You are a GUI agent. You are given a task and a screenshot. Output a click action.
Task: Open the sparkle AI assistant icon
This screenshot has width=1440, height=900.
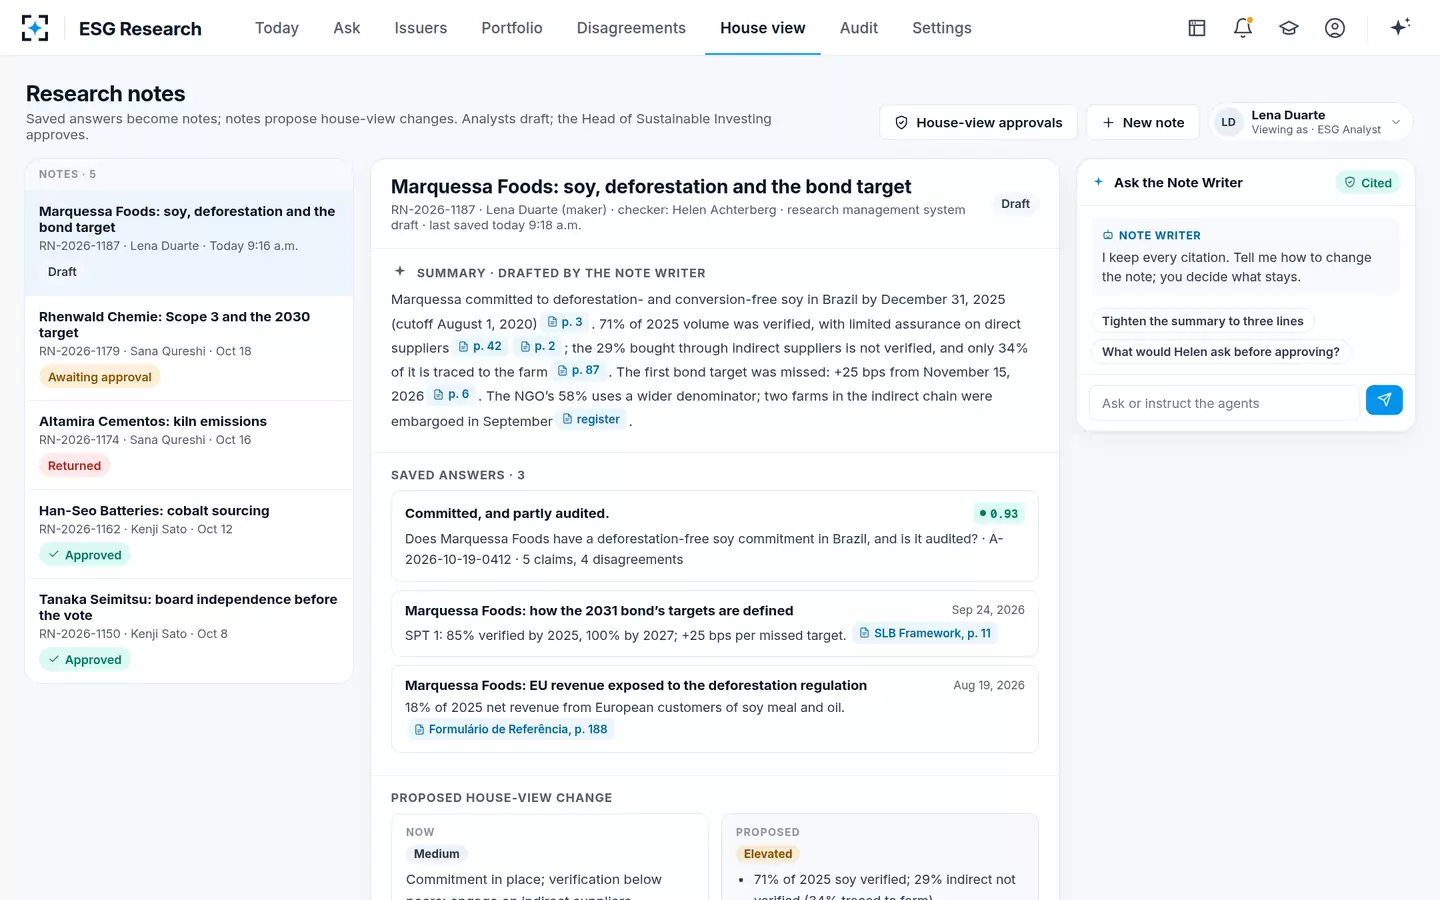click(x=1400, y=27)
